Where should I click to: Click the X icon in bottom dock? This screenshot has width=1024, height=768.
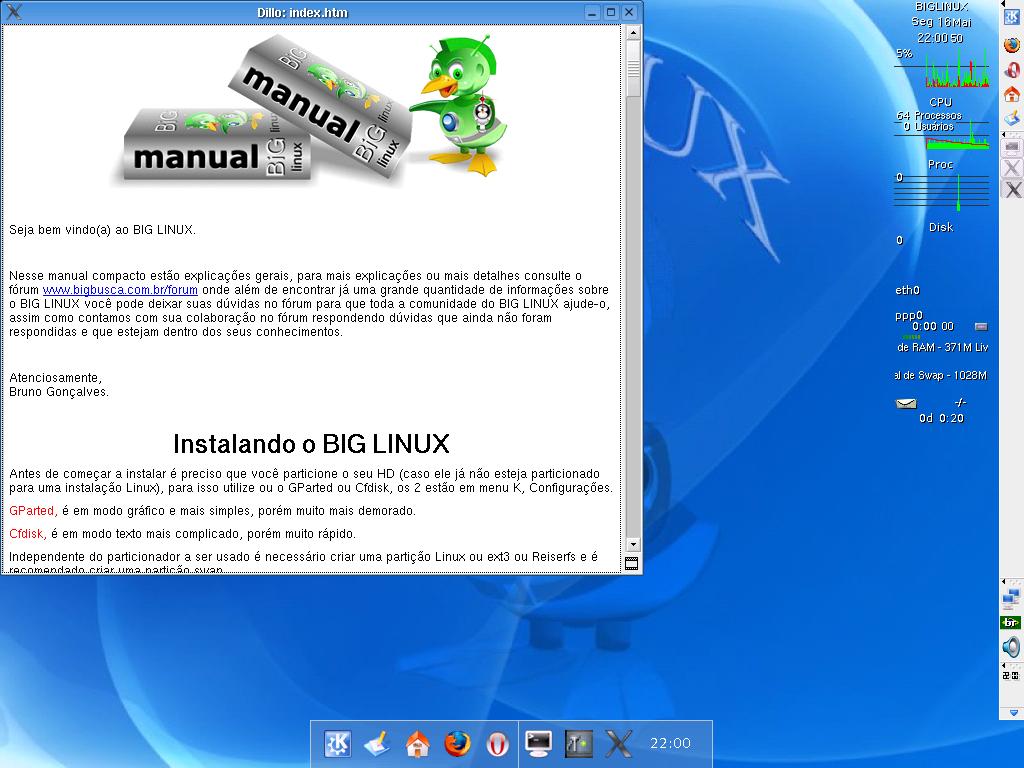pos(618,743)
